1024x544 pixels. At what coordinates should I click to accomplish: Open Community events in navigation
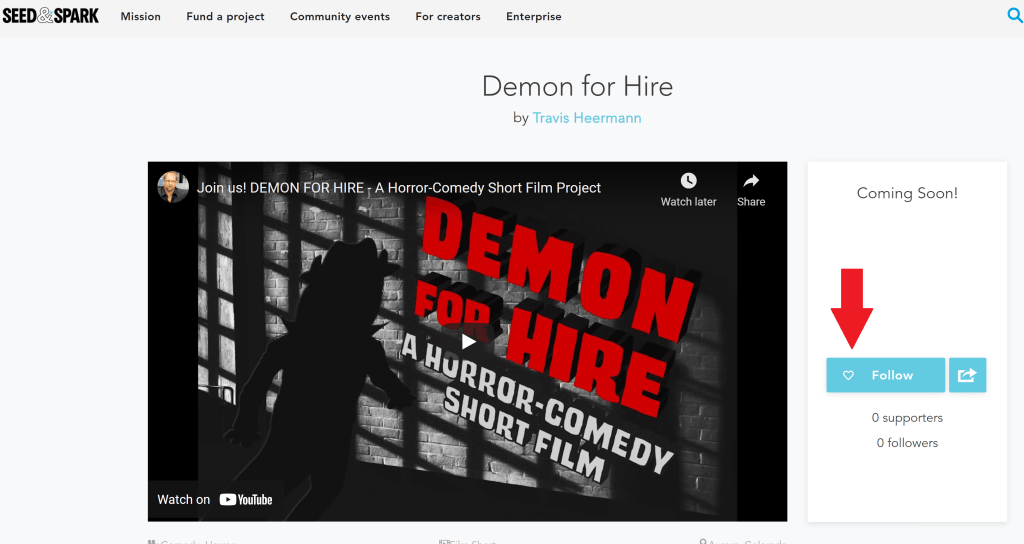(x=340, y=17)
